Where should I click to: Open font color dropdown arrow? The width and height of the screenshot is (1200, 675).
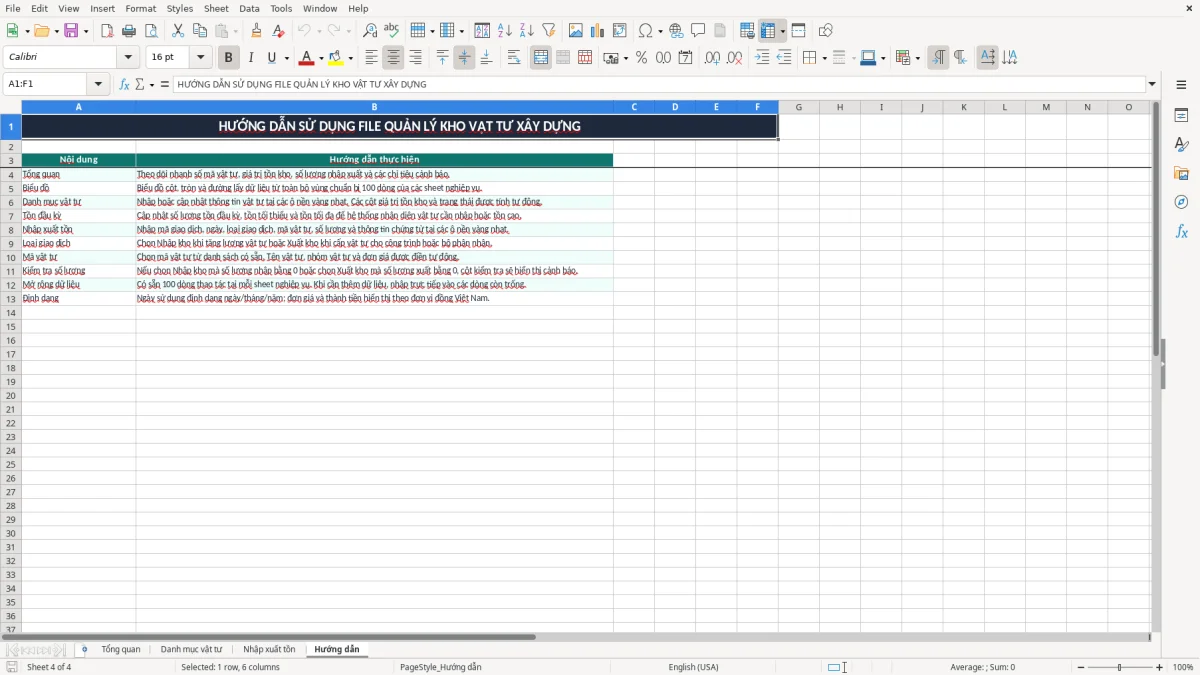[321, 58]
